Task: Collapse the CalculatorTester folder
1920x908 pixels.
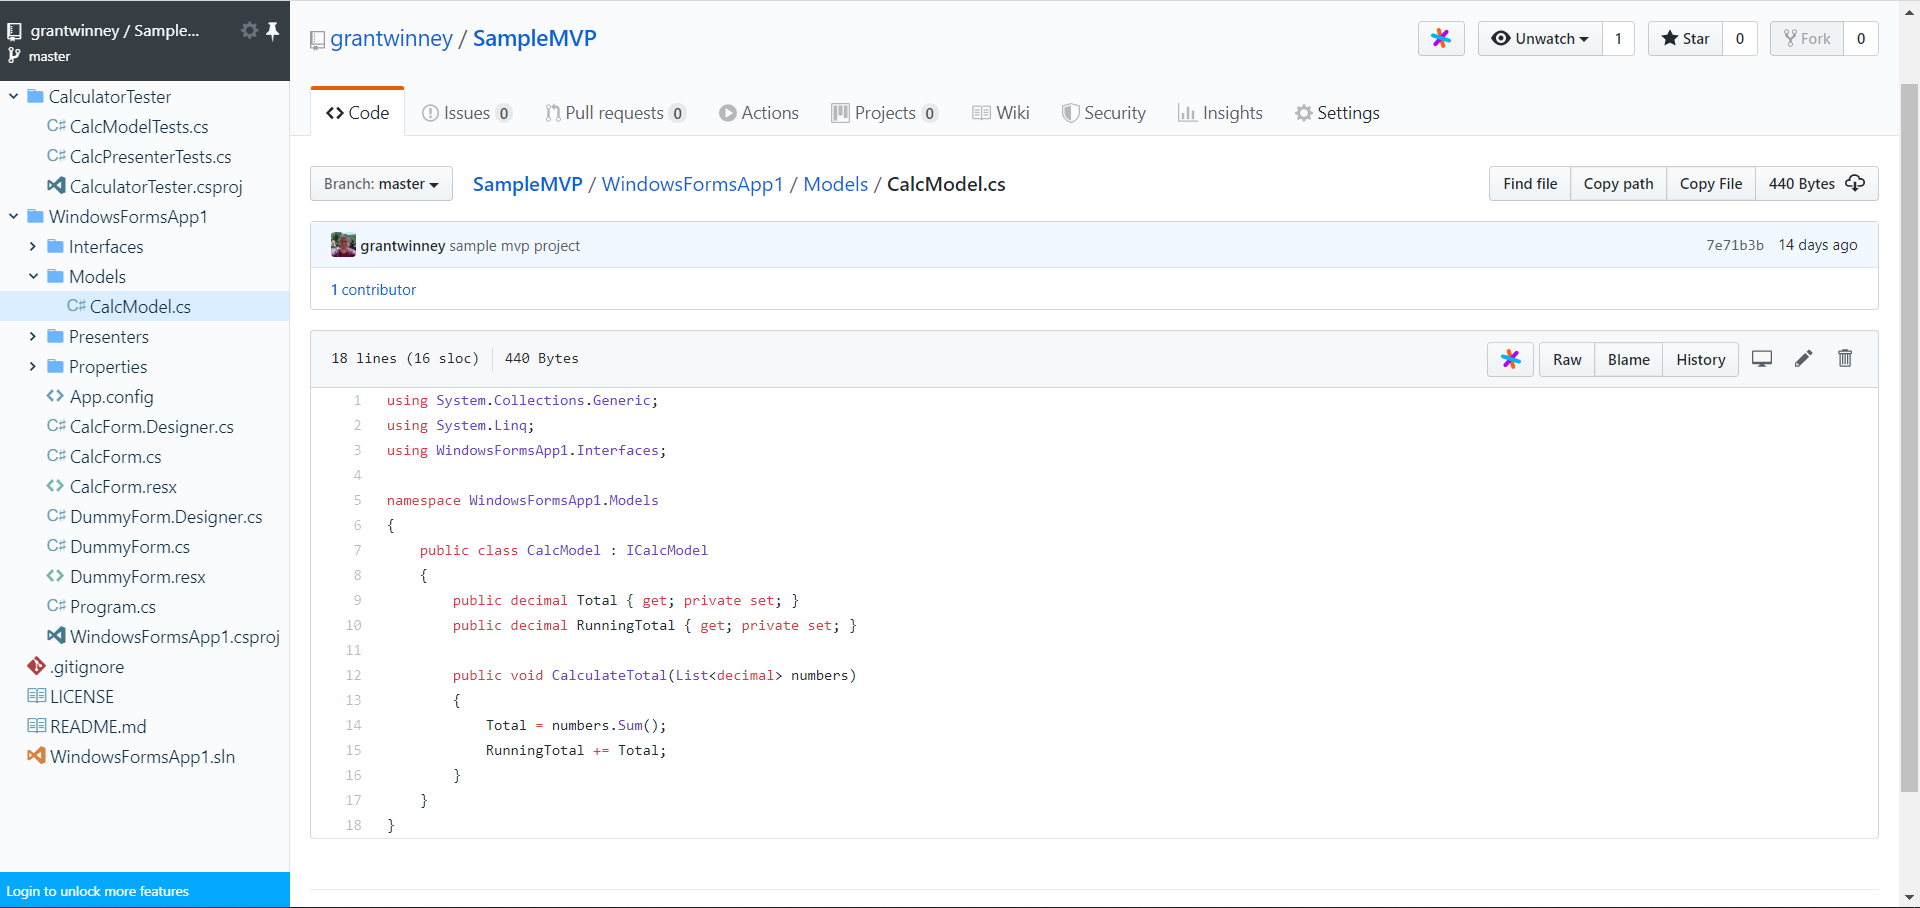Action: pos(14,97)
